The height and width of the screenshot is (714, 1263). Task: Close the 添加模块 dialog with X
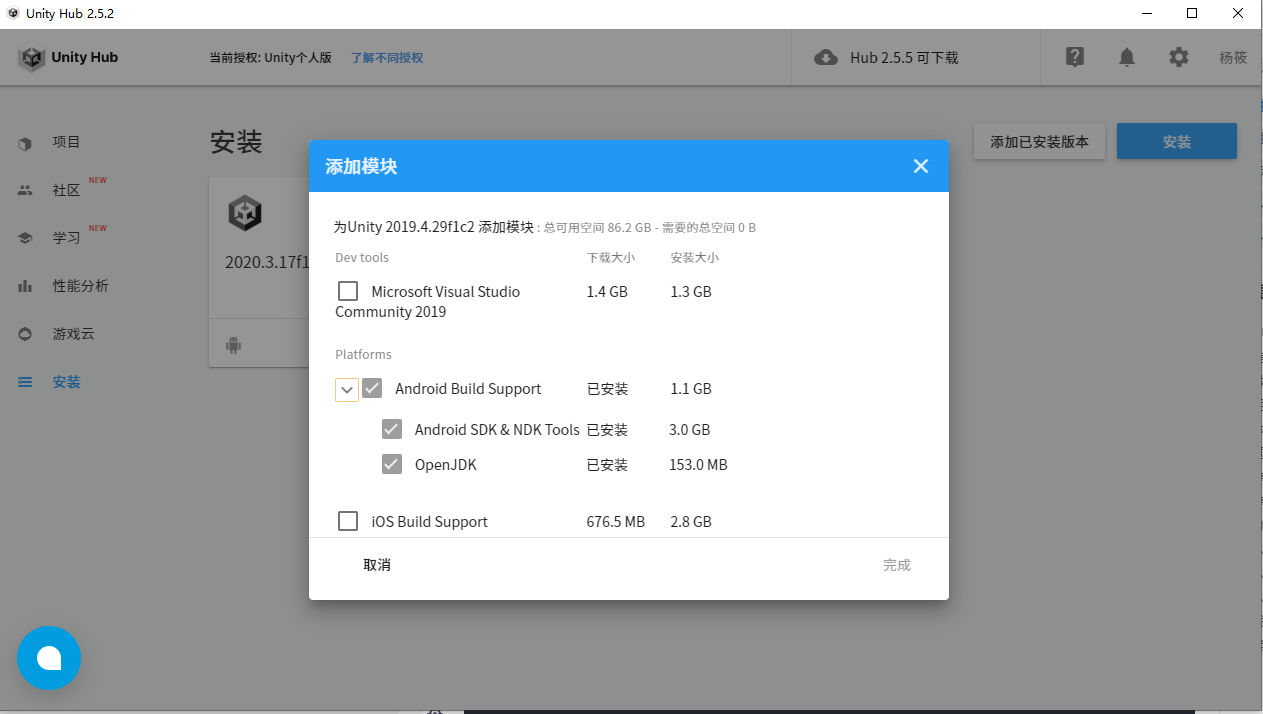921,166
